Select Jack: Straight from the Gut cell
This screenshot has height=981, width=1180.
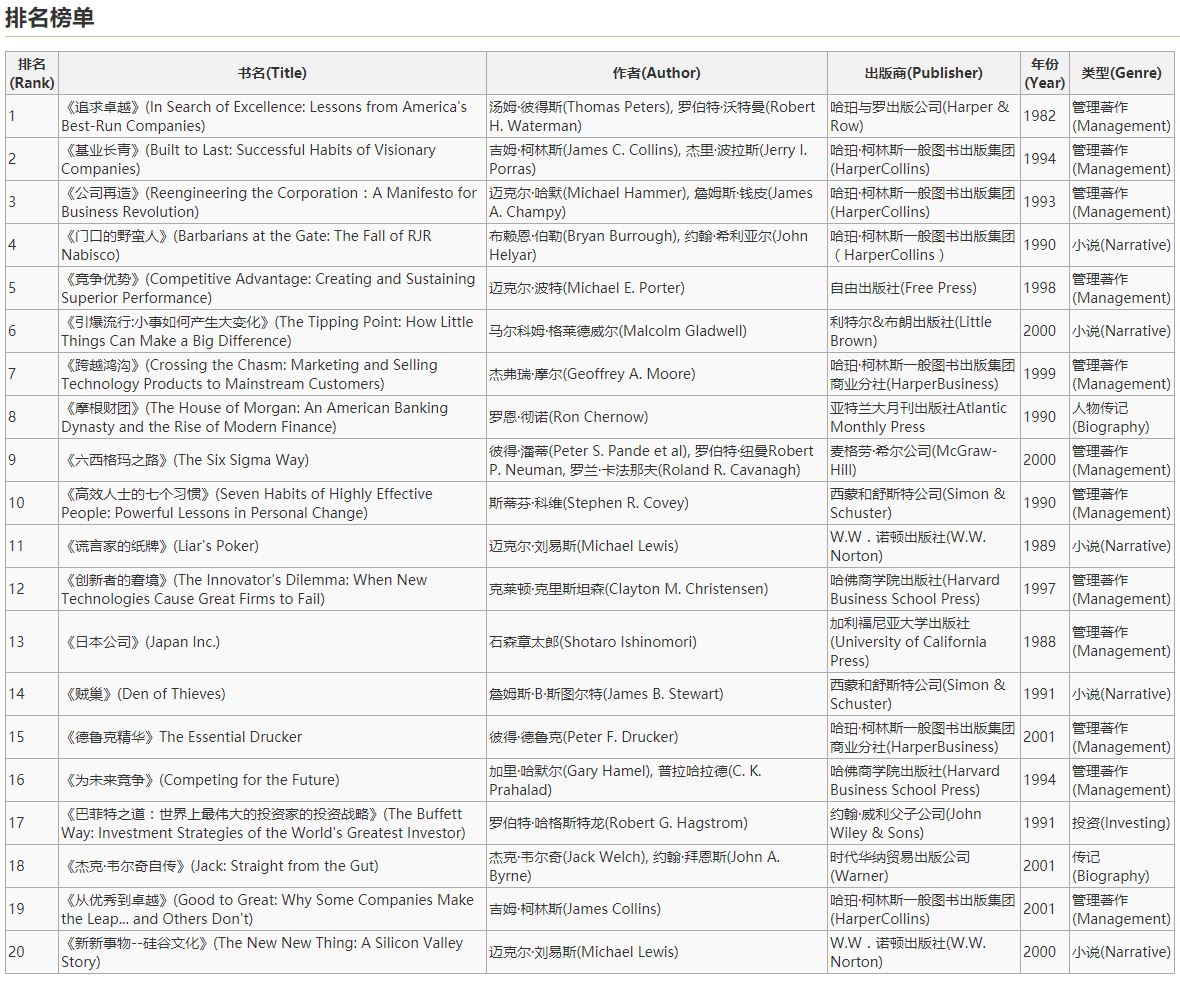(x=272, y=865)
